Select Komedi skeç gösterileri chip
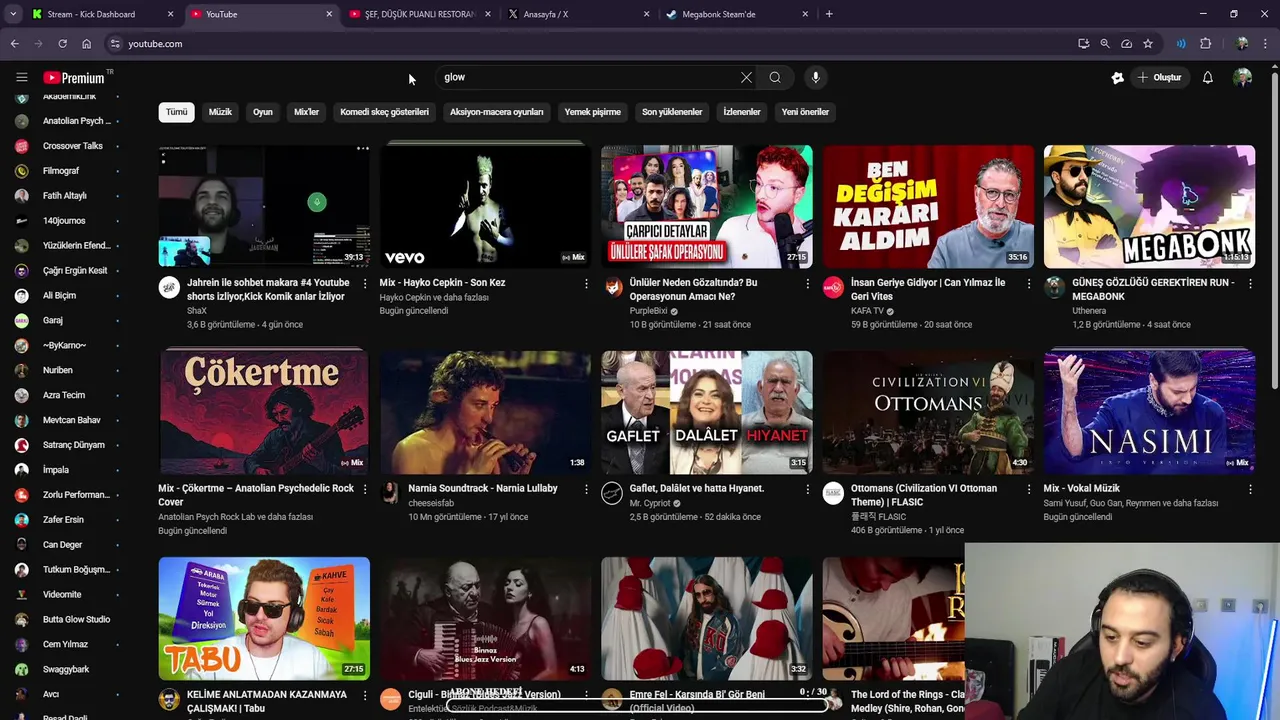 tap(384, 112)
